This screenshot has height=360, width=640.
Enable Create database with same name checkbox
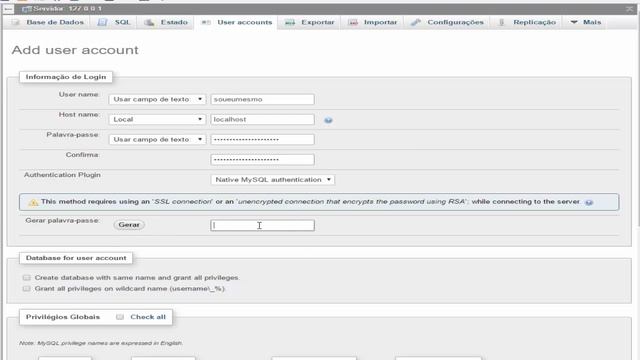(x=27, y=278)
